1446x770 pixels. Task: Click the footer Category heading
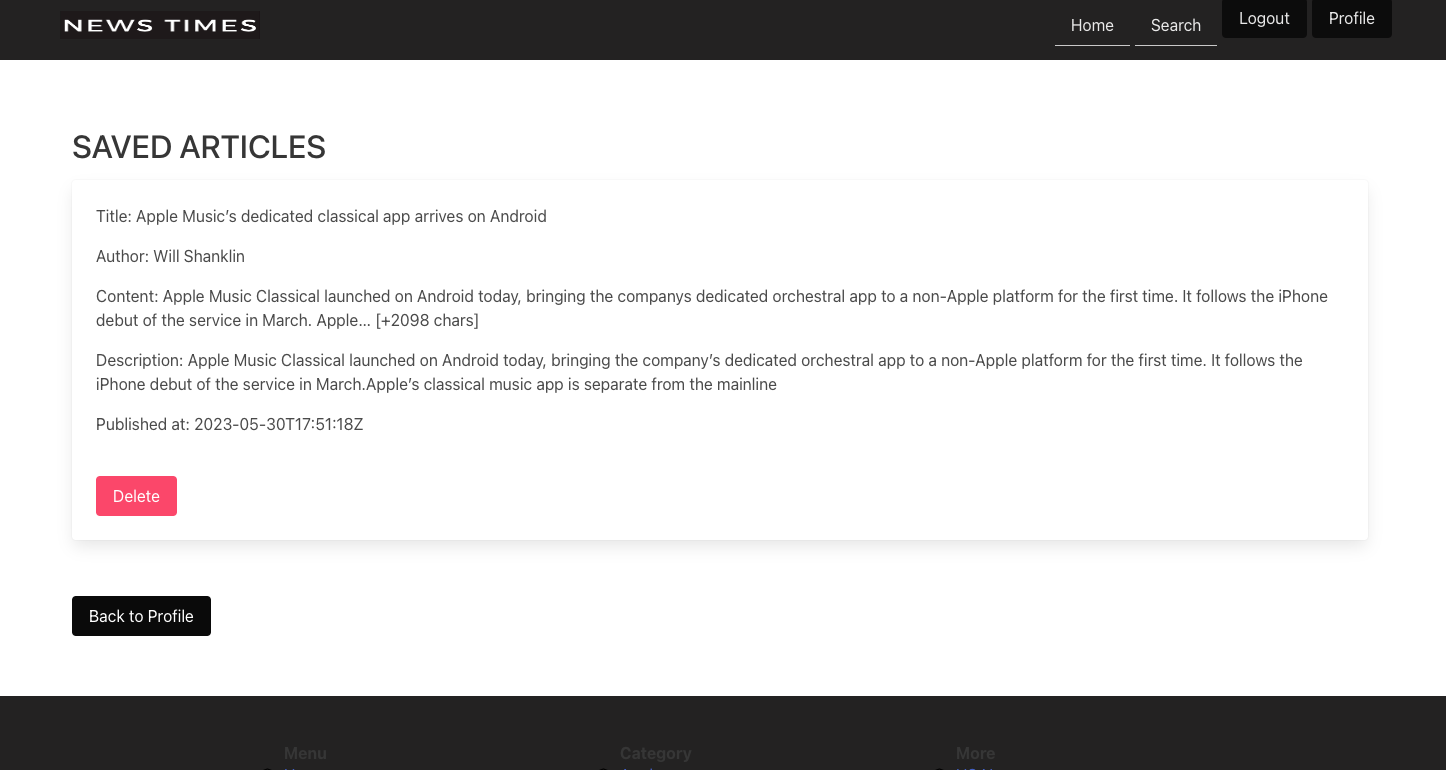[655, 753]
